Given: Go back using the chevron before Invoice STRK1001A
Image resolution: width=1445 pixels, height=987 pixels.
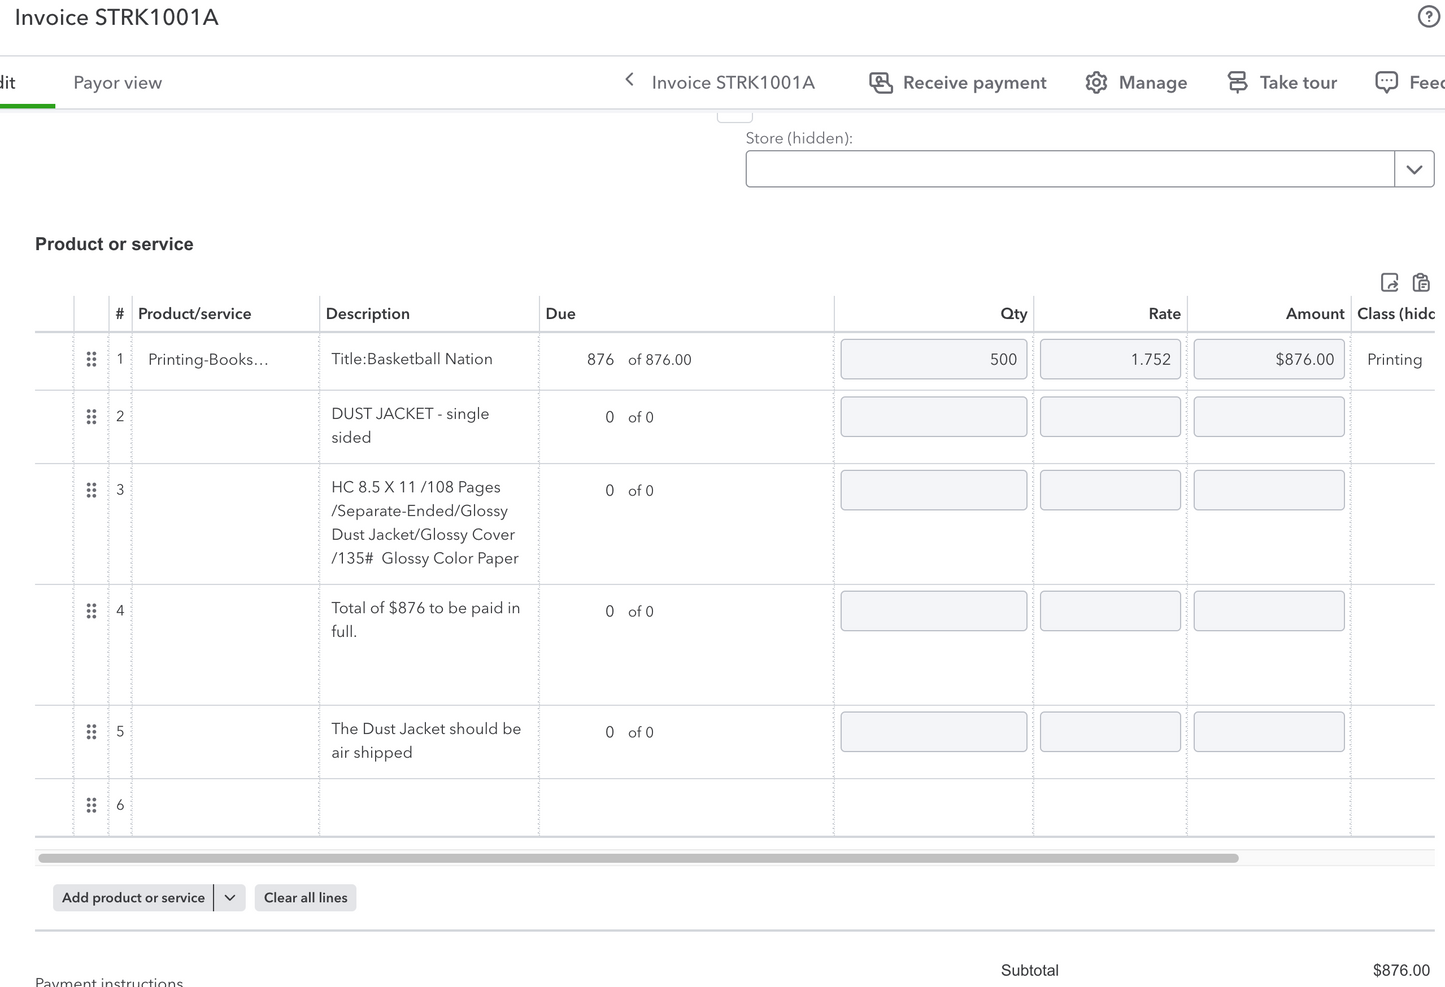Looking at the screenshot, I should [x=629, y=80].
